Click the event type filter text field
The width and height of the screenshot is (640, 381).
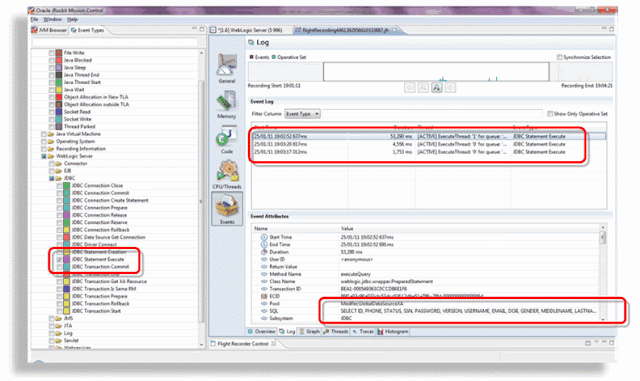[x=115, y=42]
